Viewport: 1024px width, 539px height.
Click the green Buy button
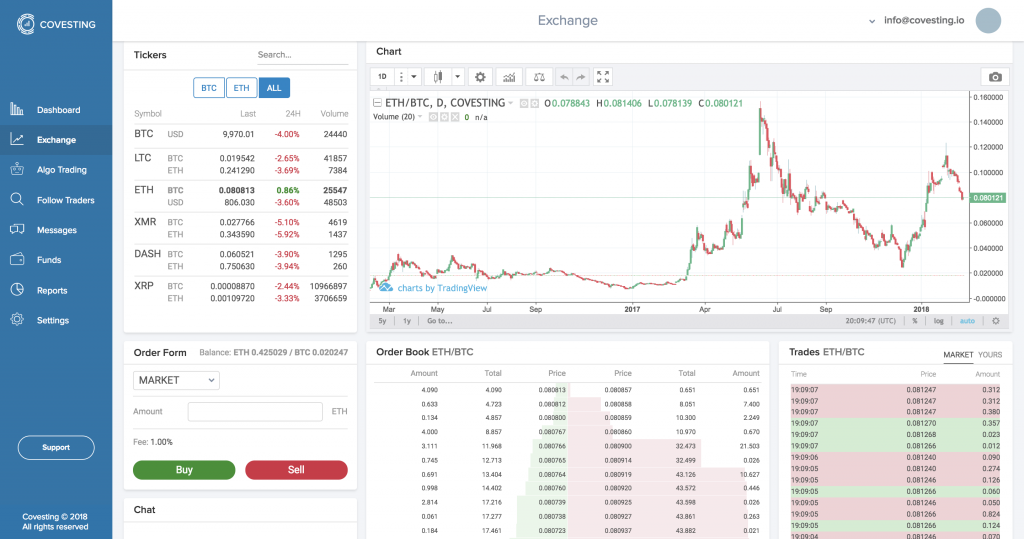[x=184, y=470]
